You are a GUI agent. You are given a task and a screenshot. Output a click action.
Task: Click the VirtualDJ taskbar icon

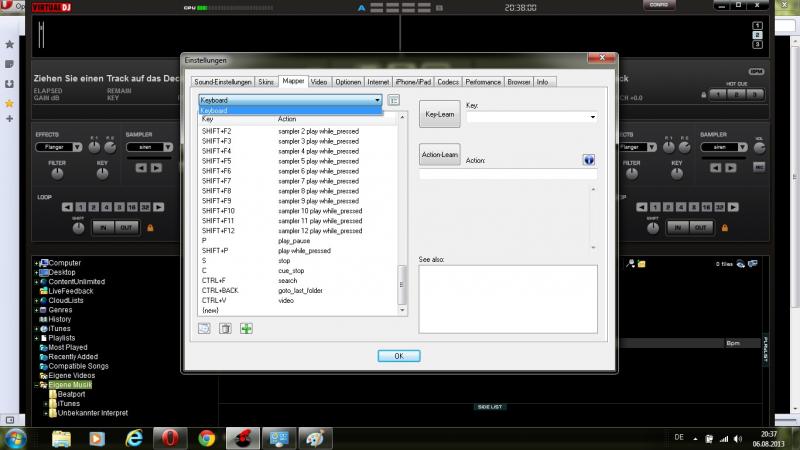tap(243, 438)
